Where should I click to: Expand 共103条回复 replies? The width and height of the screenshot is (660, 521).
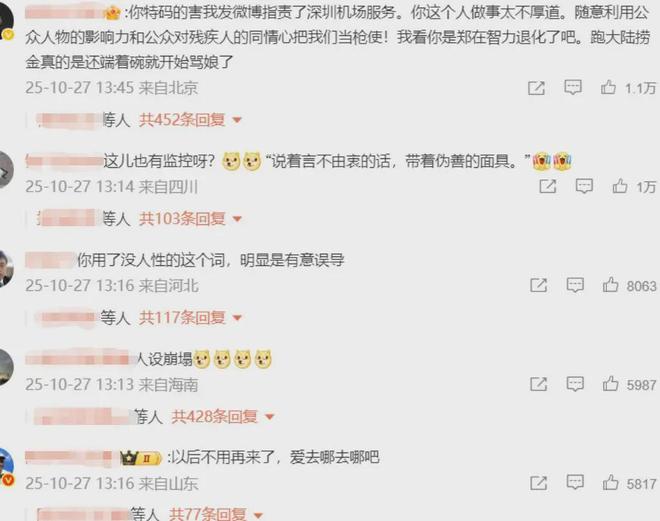(190, 219)
